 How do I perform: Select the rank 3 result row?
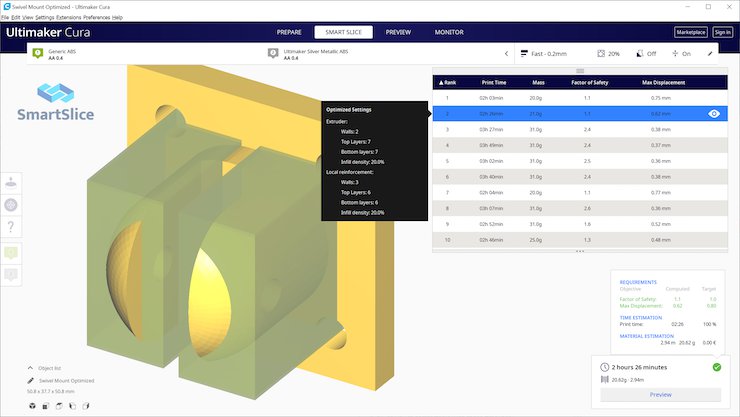580,129
